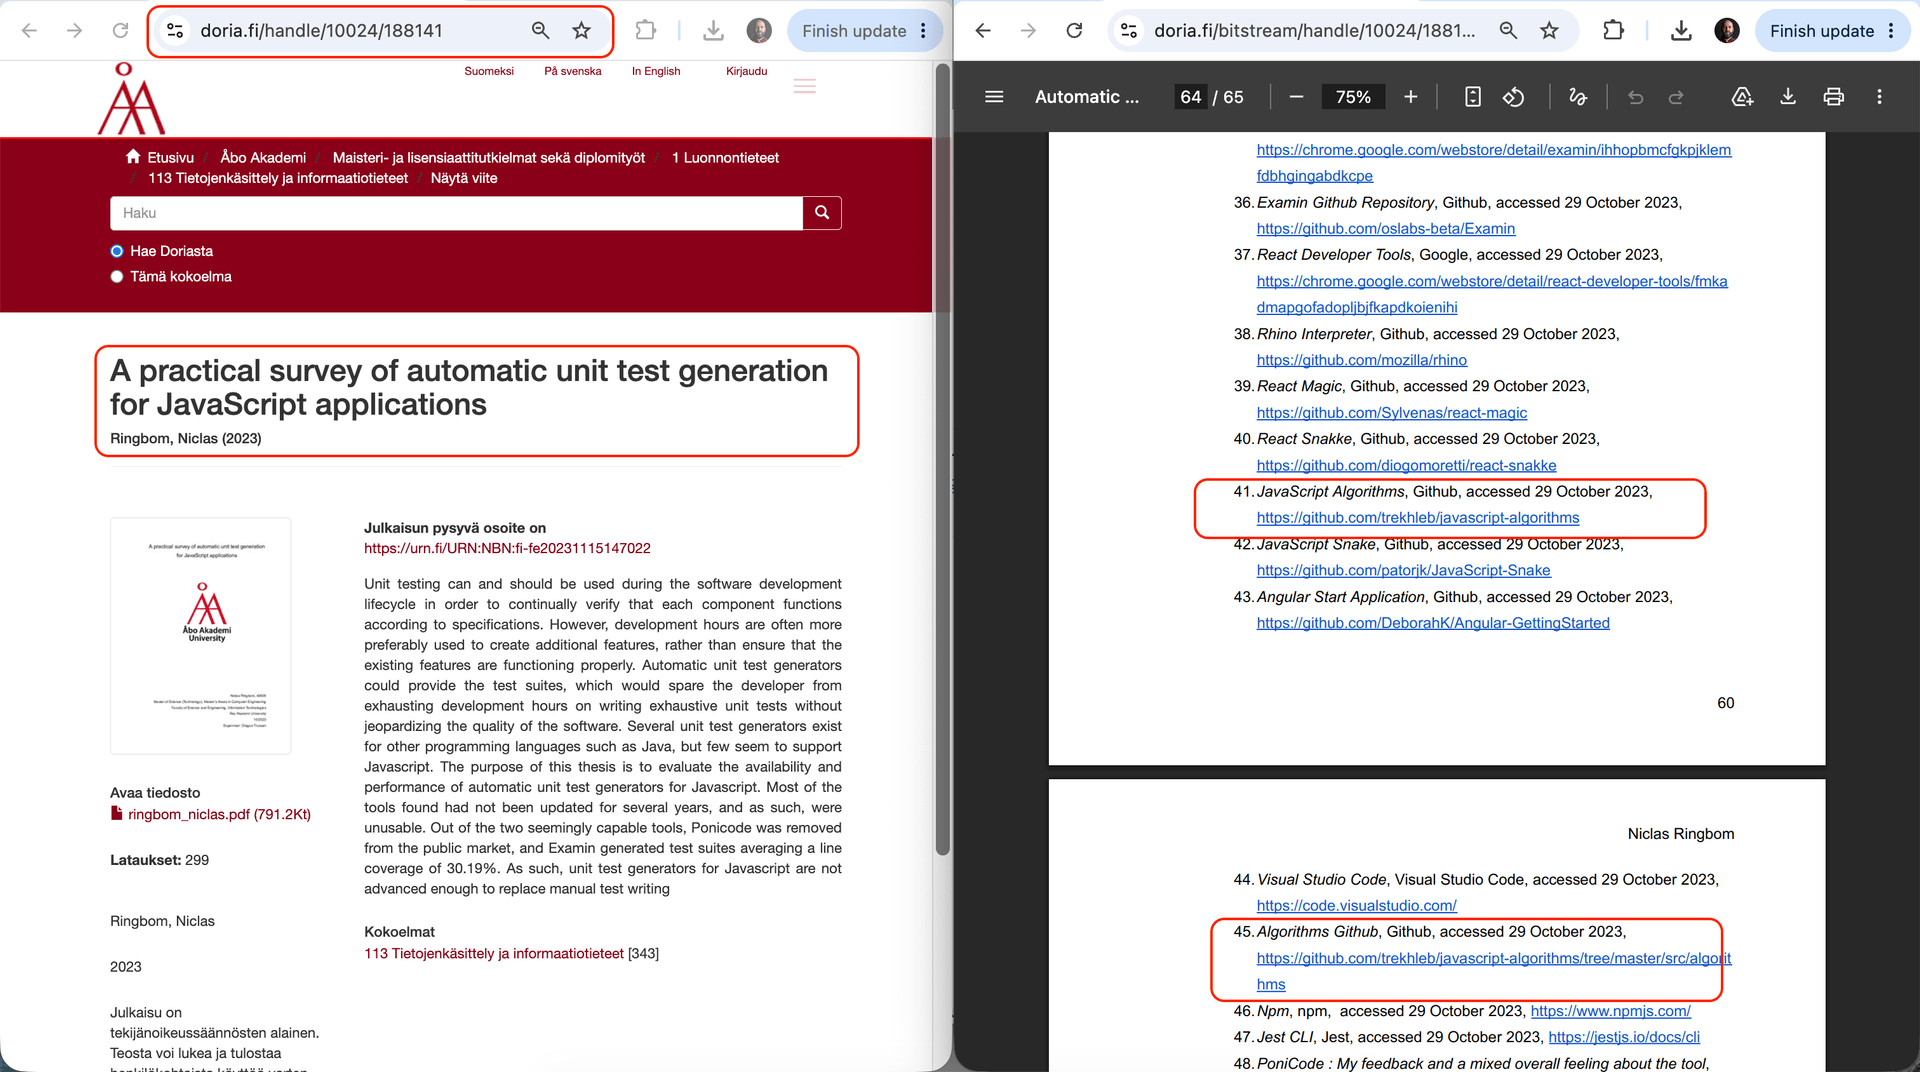Open downloads icon in left browser window
Image resolution: width=1920 pixels, height=1072 pixels.
pos(713,30)
